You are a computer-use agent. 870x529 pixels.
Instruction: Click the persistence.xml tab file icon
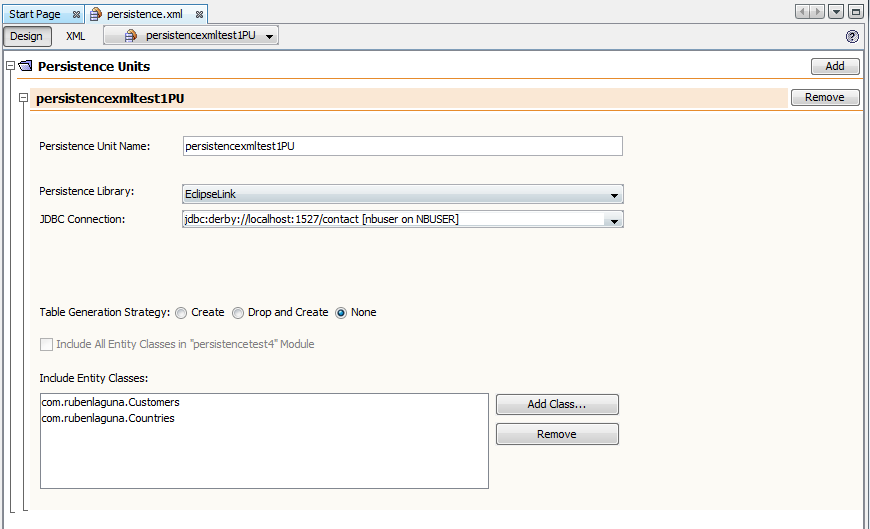tap(96, 14)
